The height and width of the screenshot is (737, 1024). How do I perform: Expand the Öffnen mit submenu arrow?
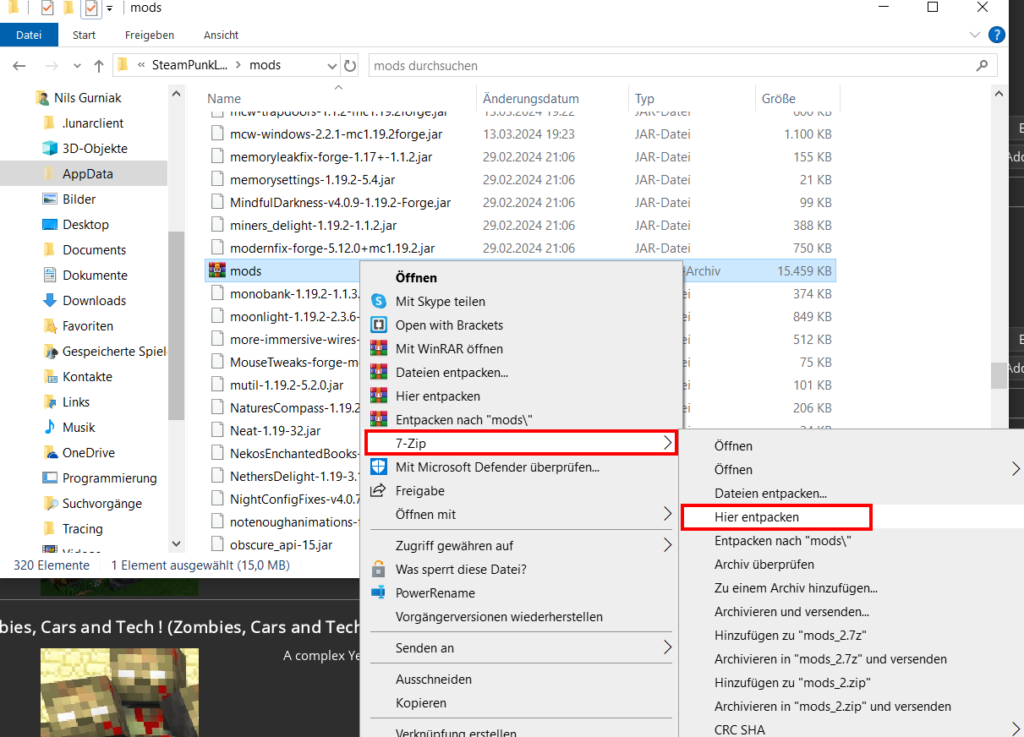pyautogui.click(x=668, y=514)
